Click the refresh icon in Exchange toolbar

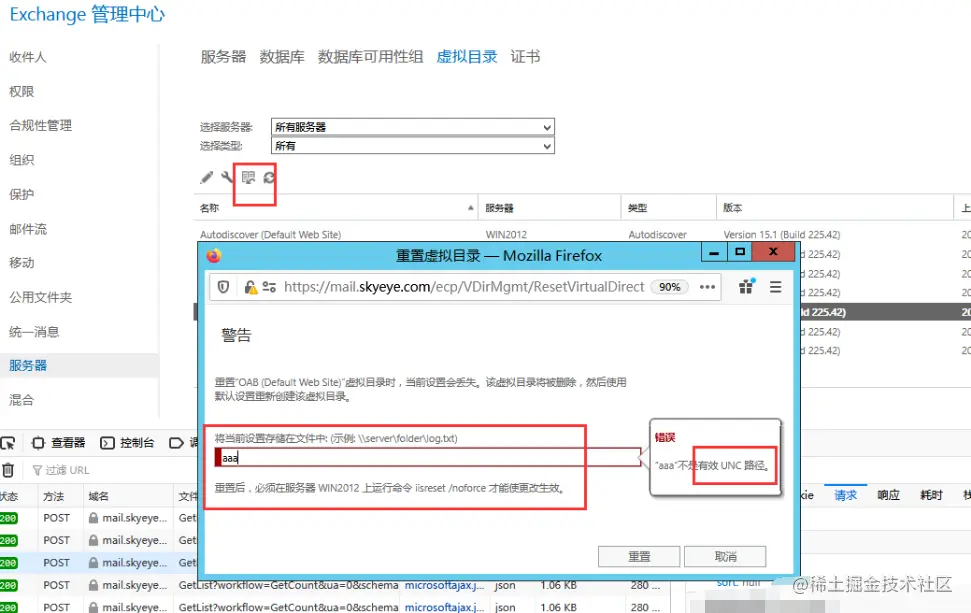point(269,178)
